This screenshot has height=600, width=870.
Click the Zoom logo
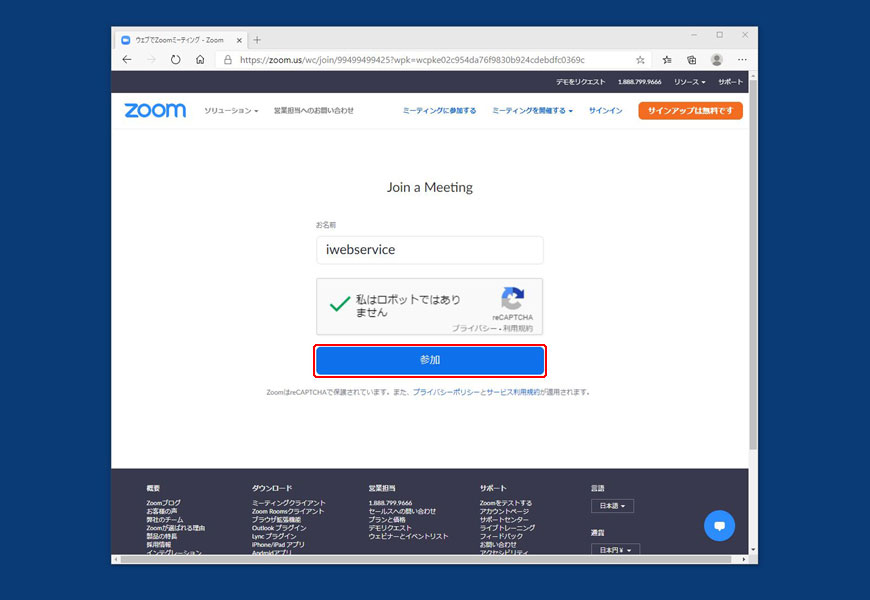point(155,110)
